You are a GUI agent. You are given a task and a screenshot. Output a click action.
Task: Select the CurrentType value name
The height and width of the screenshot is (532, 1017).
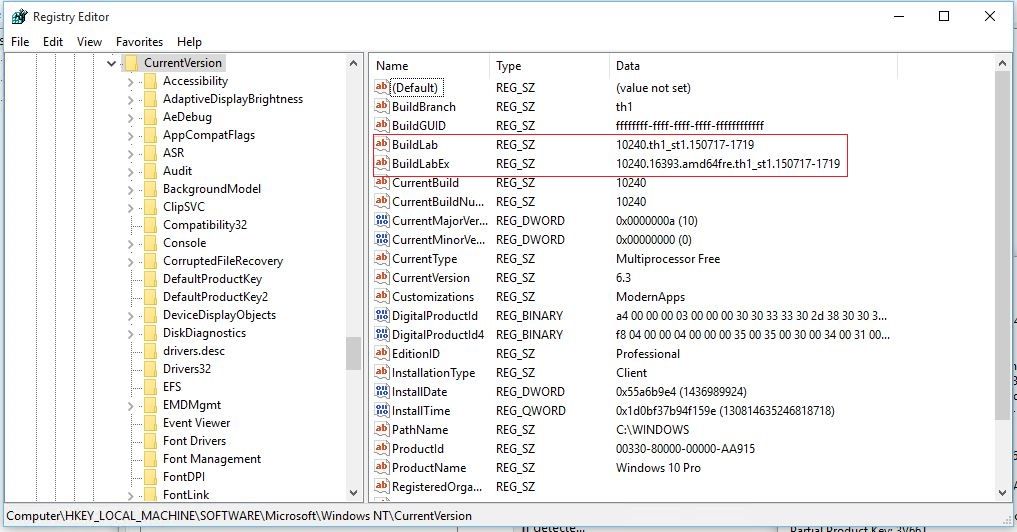pyautogui.click(x=424, y=258)
